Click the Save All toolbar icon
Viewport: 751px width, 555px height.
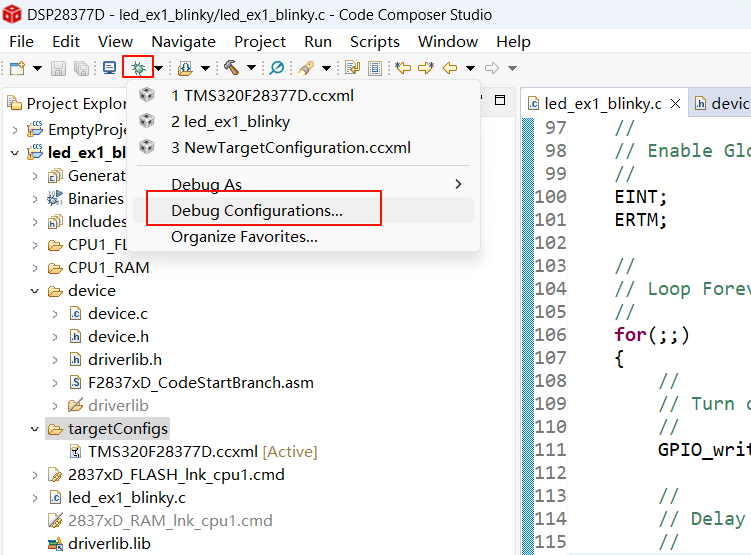[79, 68]
